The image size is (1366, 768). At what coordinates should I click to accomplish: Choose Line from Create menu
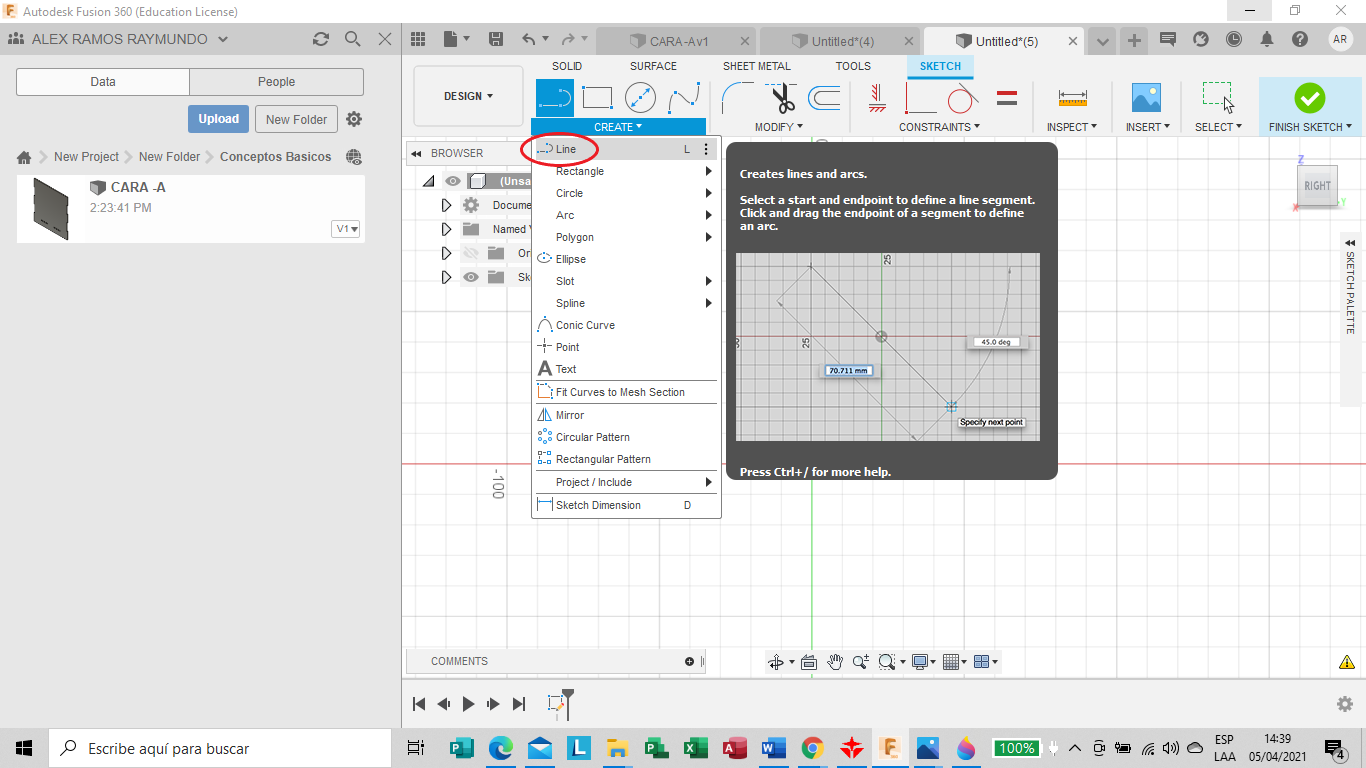coord(624,149)
